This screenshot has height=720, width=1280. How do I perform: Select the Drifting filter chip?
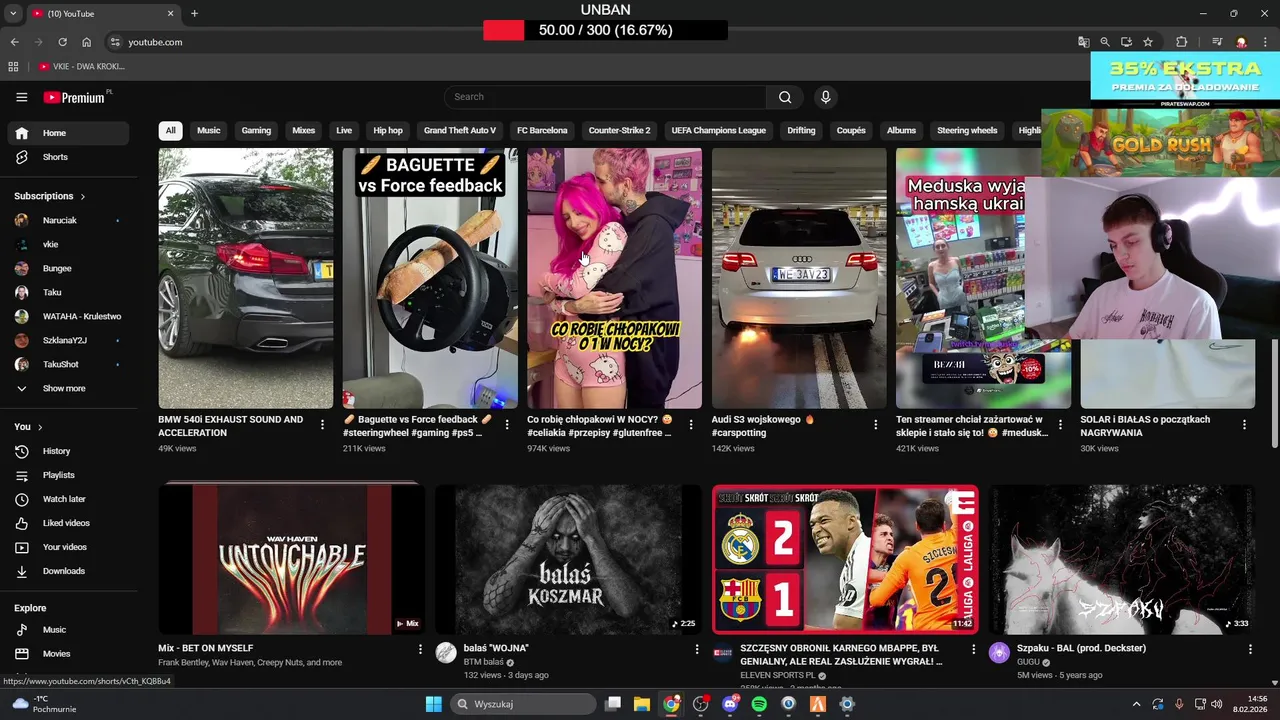tap(801, 131)
